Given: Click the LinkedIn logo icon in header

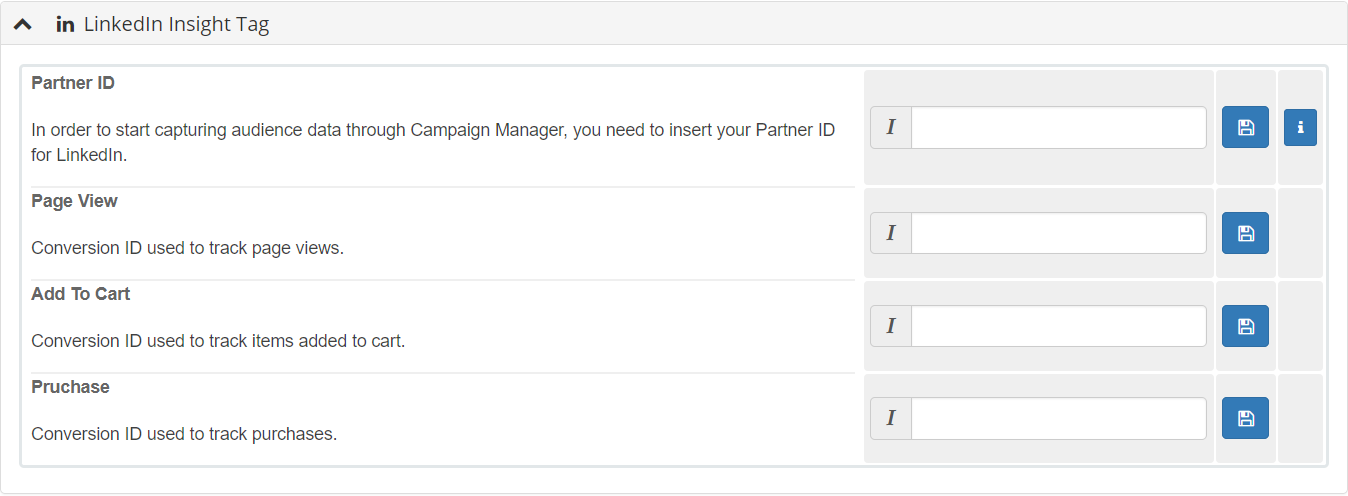Looking at the screenshot, I should (65, 24).
